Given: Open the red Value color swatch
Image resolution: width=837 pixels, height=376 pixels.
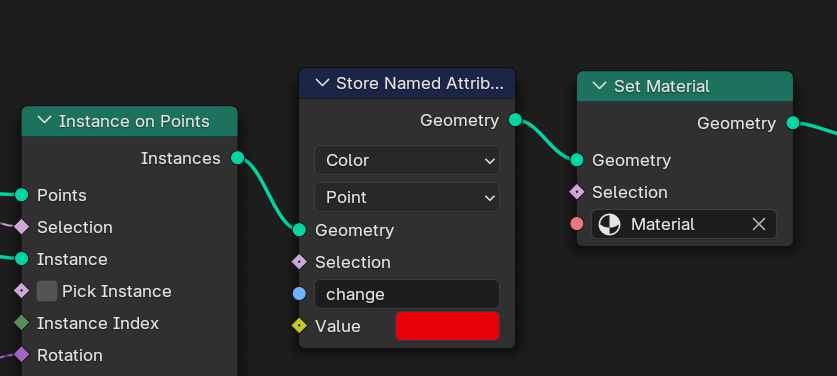Looking at the screenshot, I should coord(447,326).
